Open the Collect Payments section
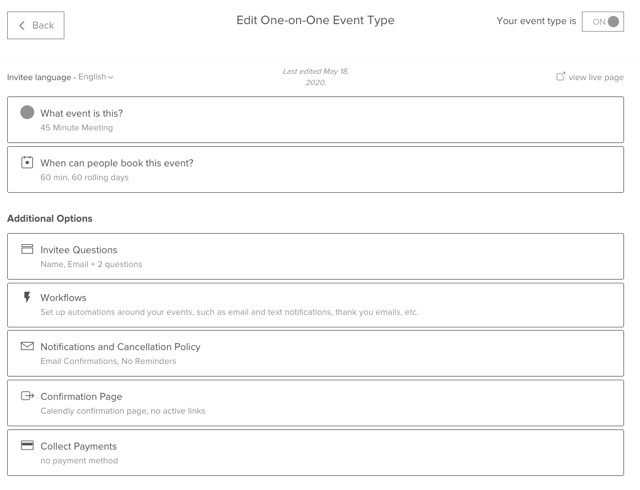Image resolution: width=640 pixels, height=490 pixels. (315, 452)
